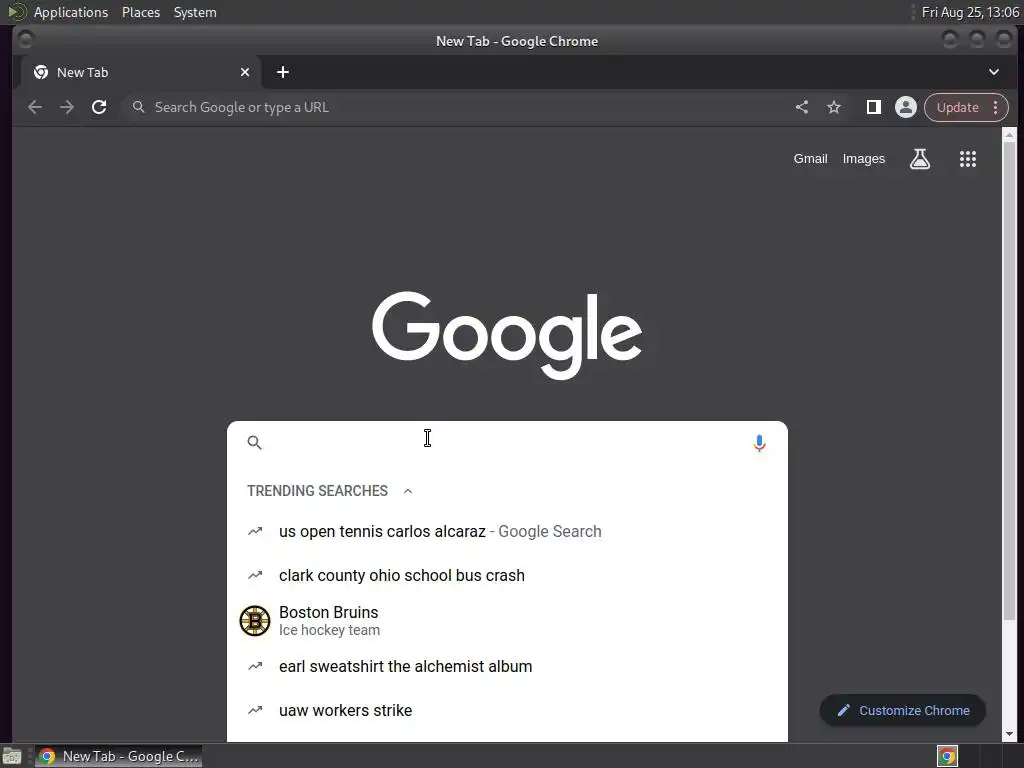Viewport: 1024px width, 768px height.
Task: Click the forward navigation arrow
Action: [x=67, y=107]
